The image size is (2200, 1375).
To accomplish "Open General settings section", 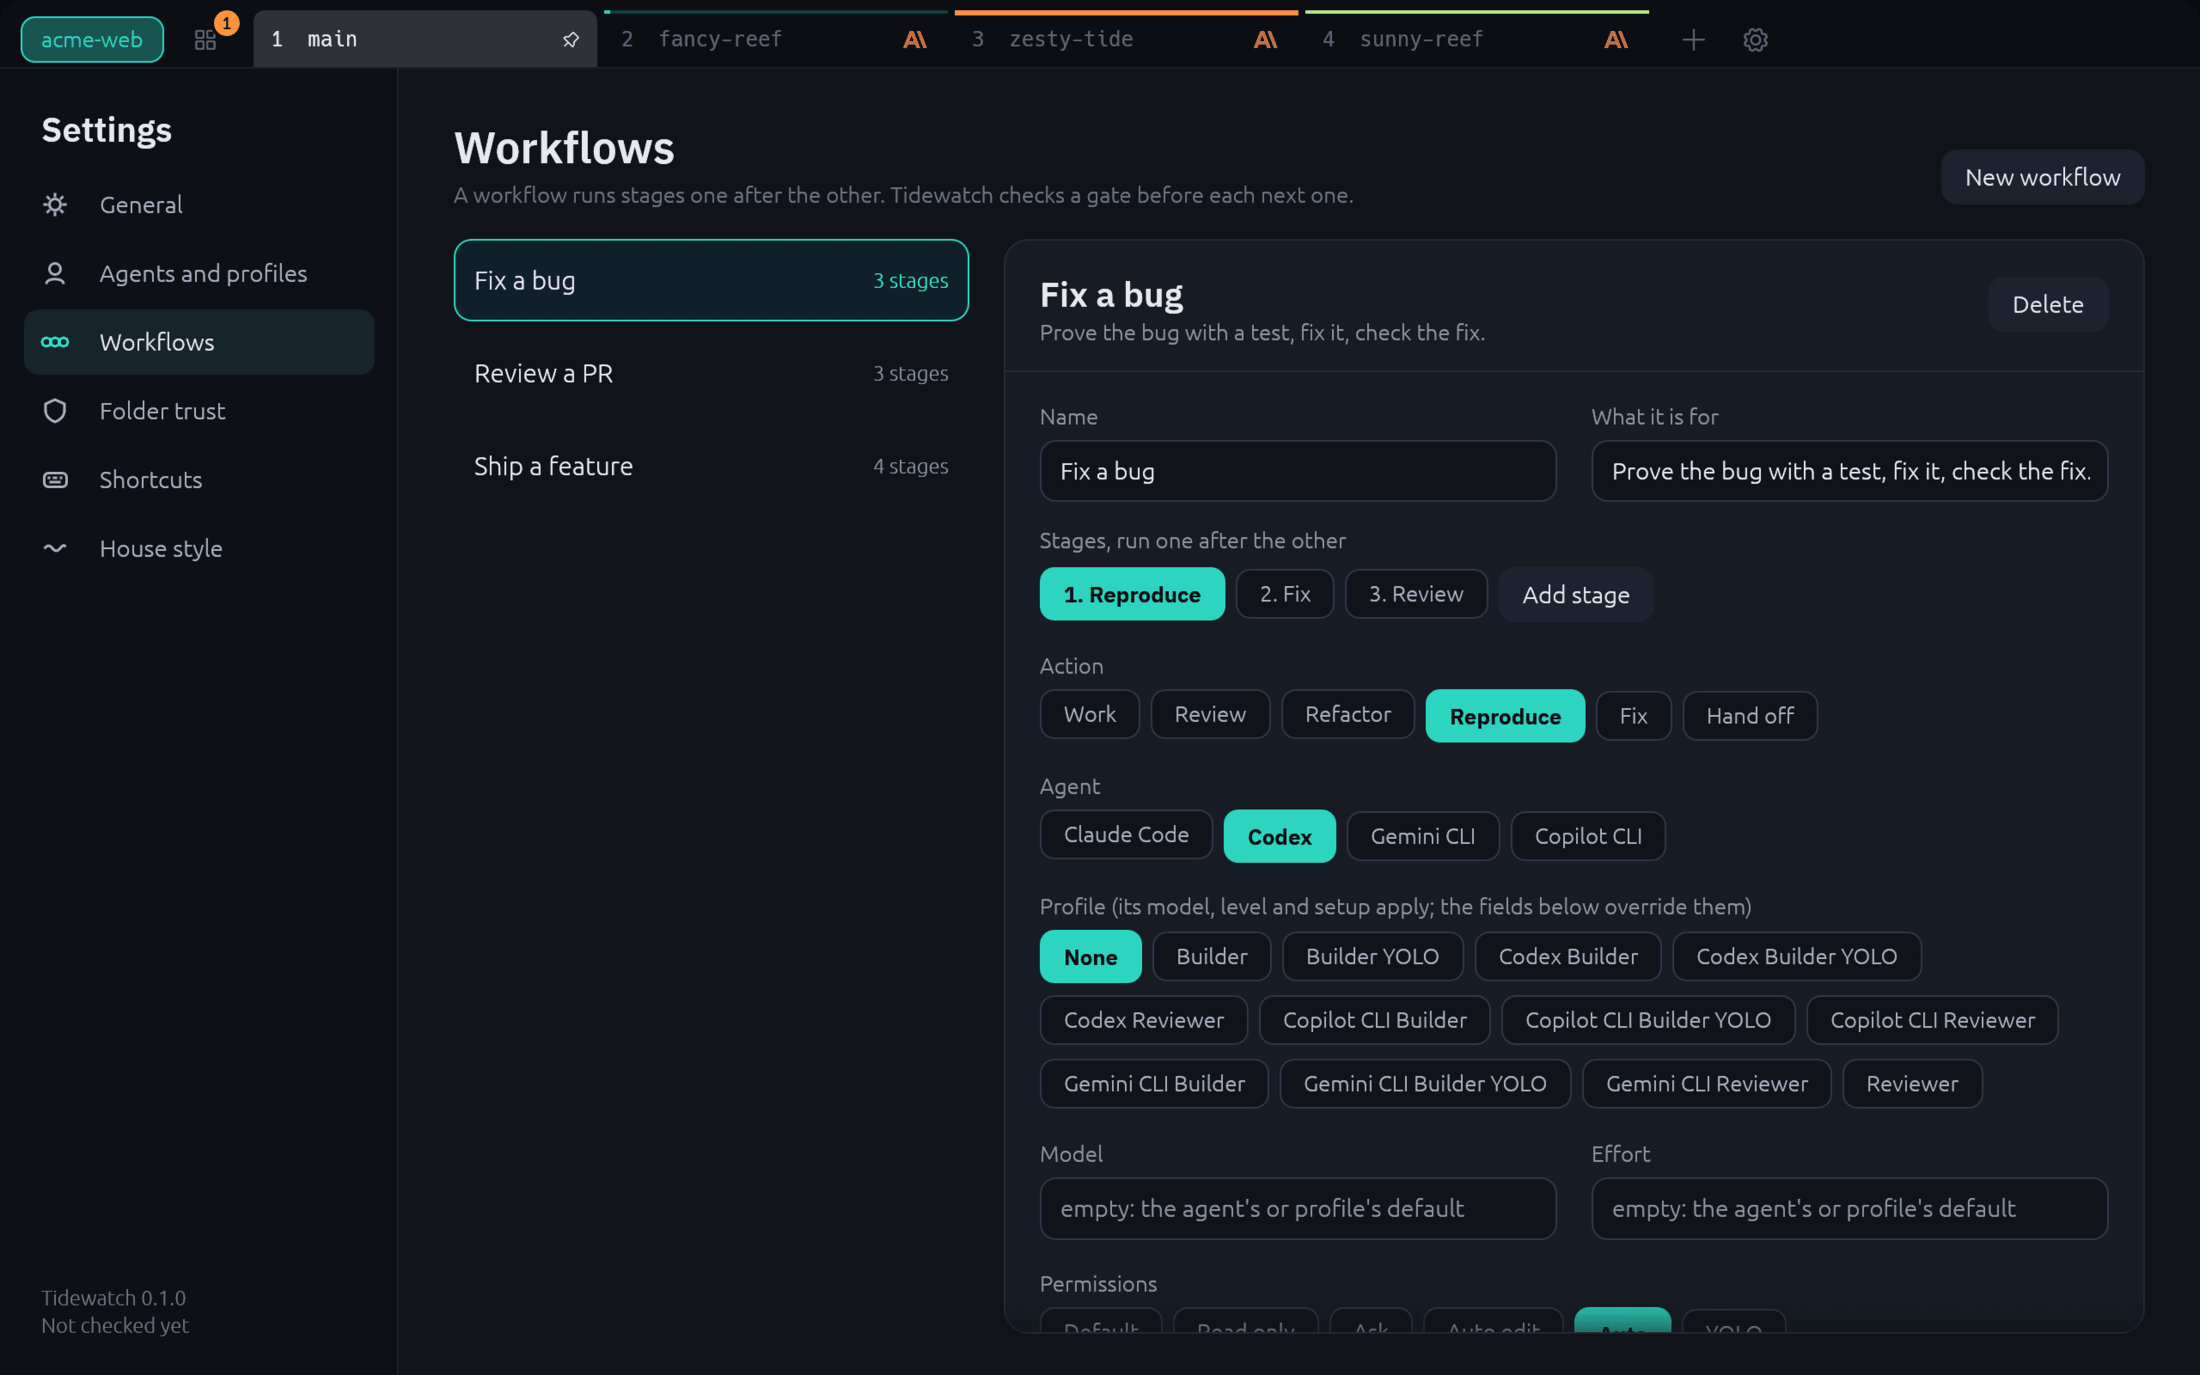I will [x=199, y=204].
